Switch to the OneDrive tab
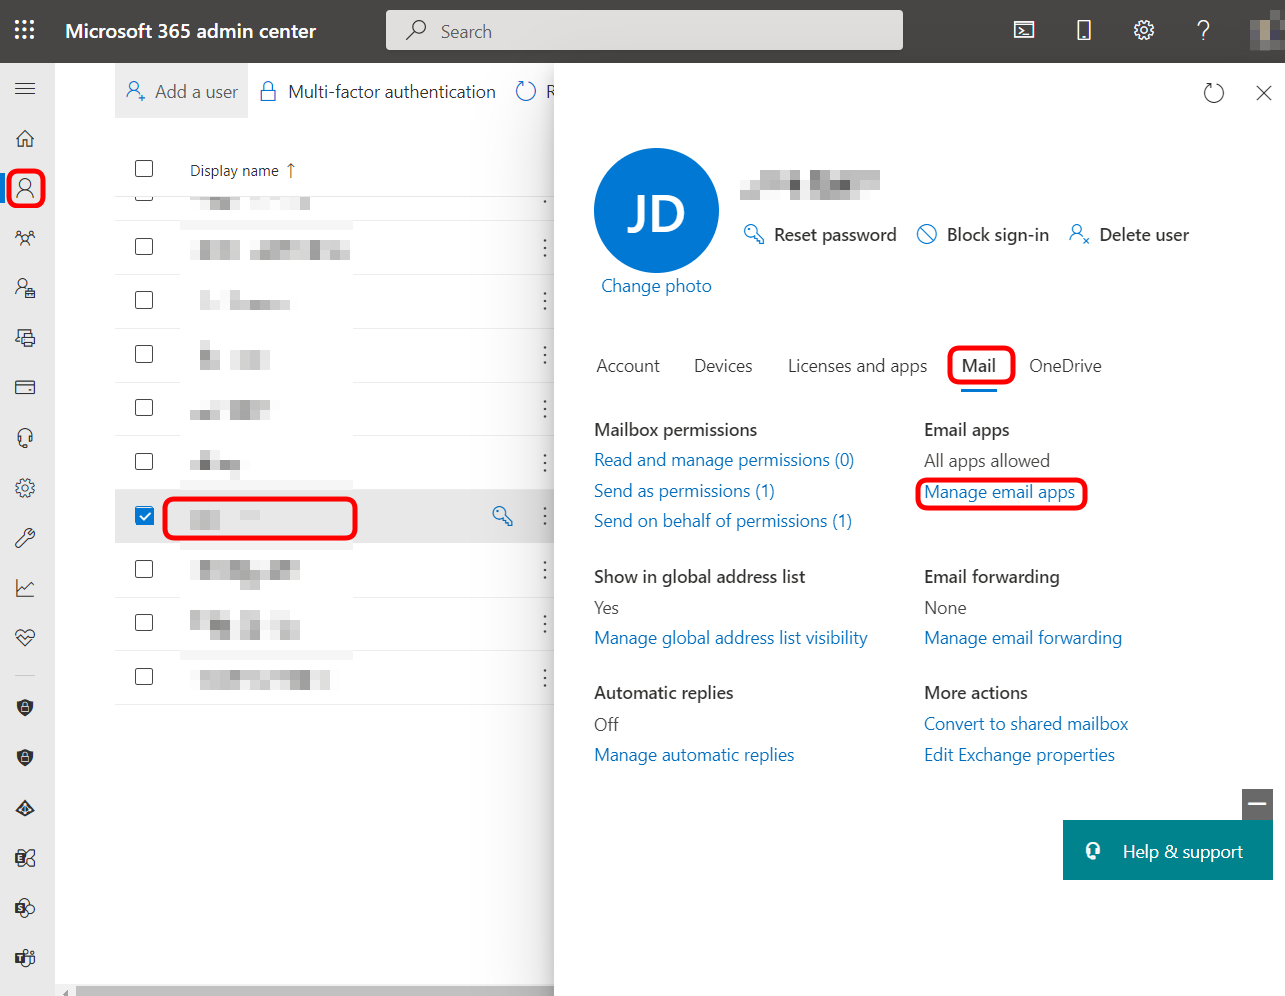 coord(1065,366)
